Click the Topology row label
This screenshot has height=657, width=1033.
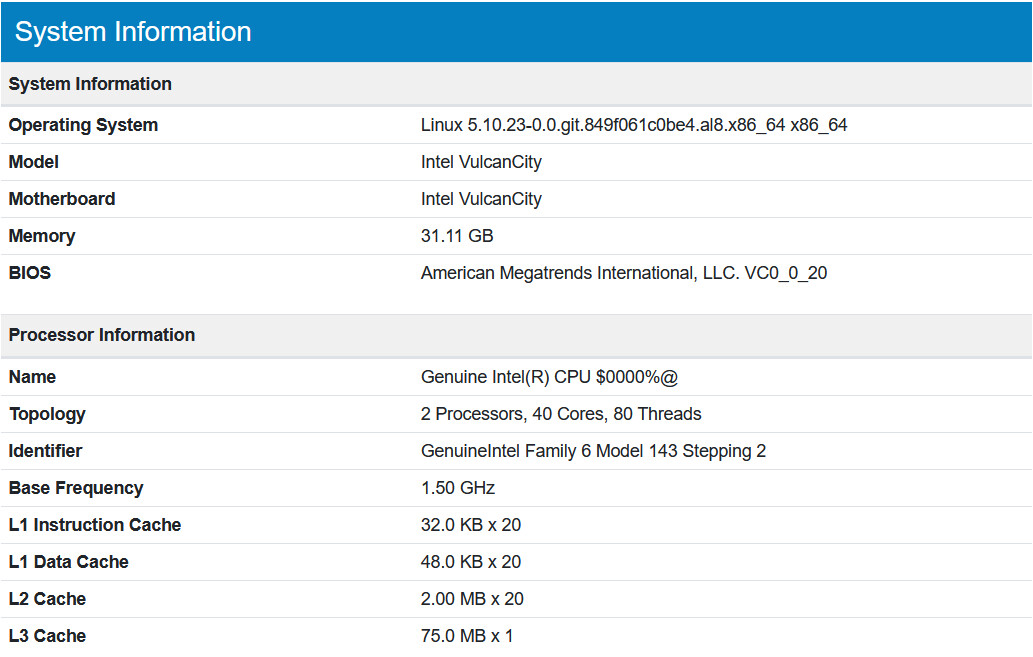[47, 414]
